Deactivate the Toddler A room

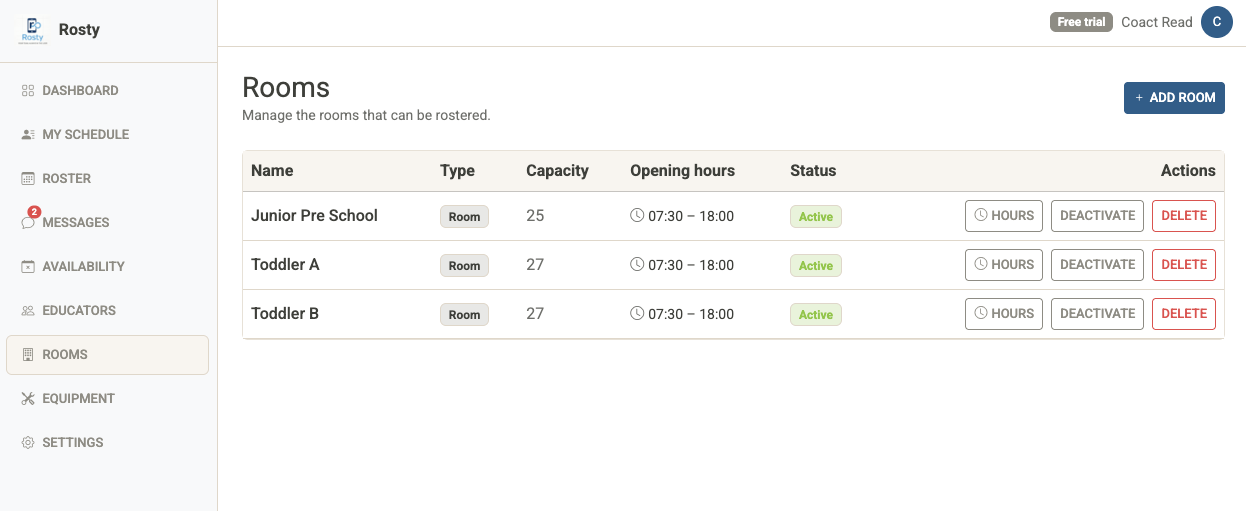1097,265
